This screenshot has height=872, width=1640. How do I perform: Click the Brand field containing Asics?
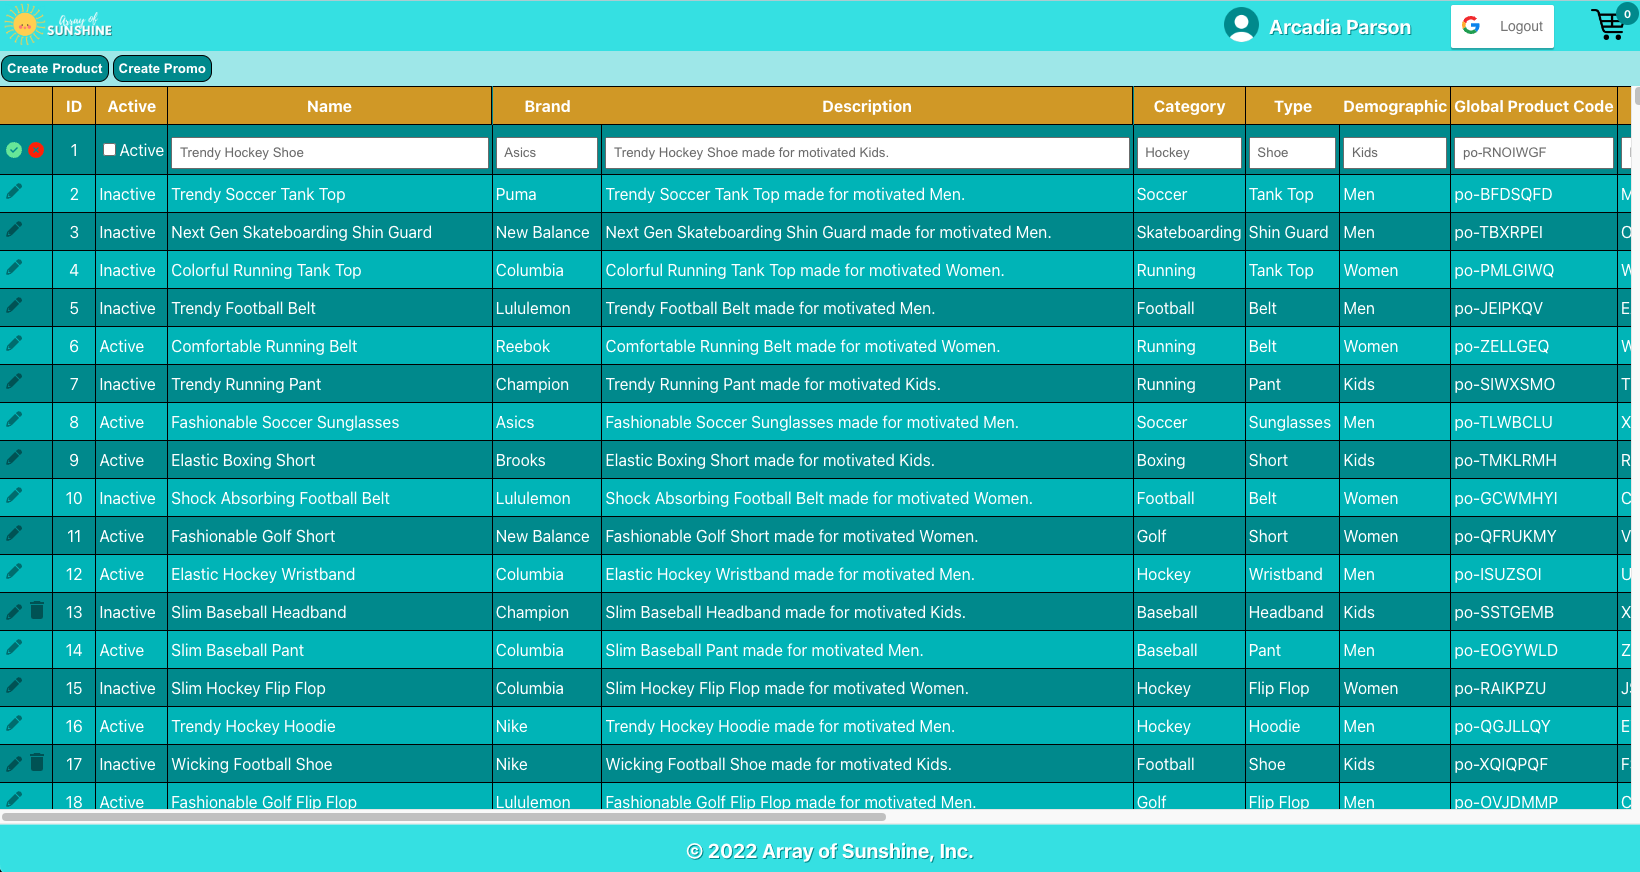tap(547, 152)
